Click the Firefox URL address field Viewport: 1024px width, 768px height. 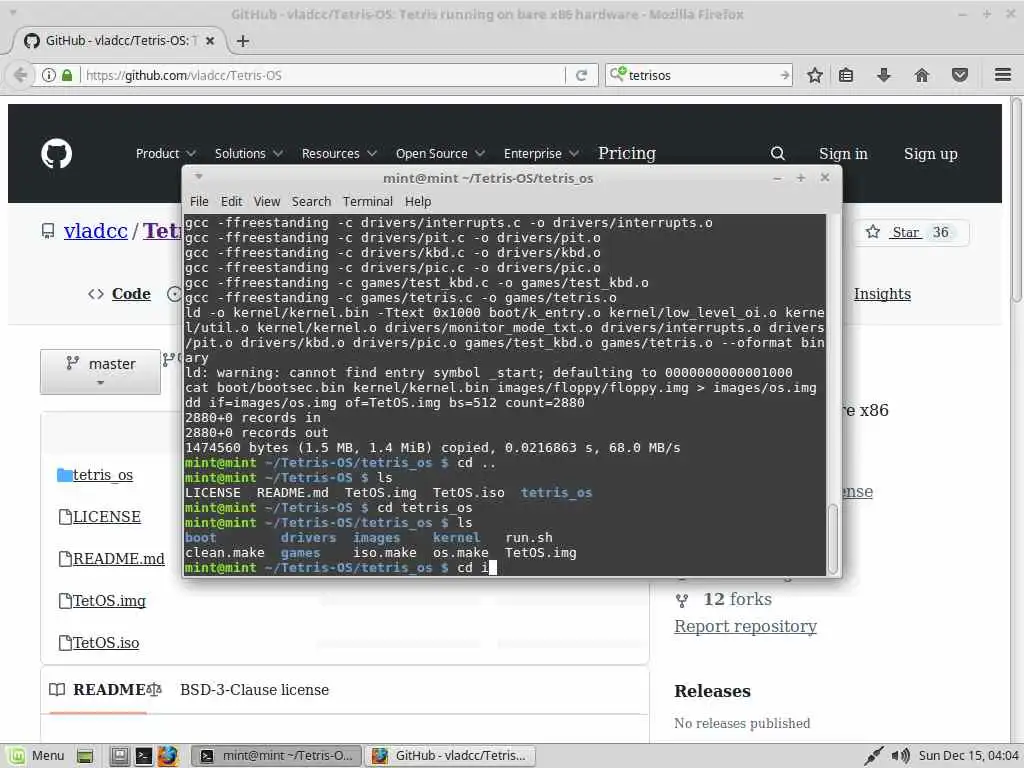(x=323, y=75)
